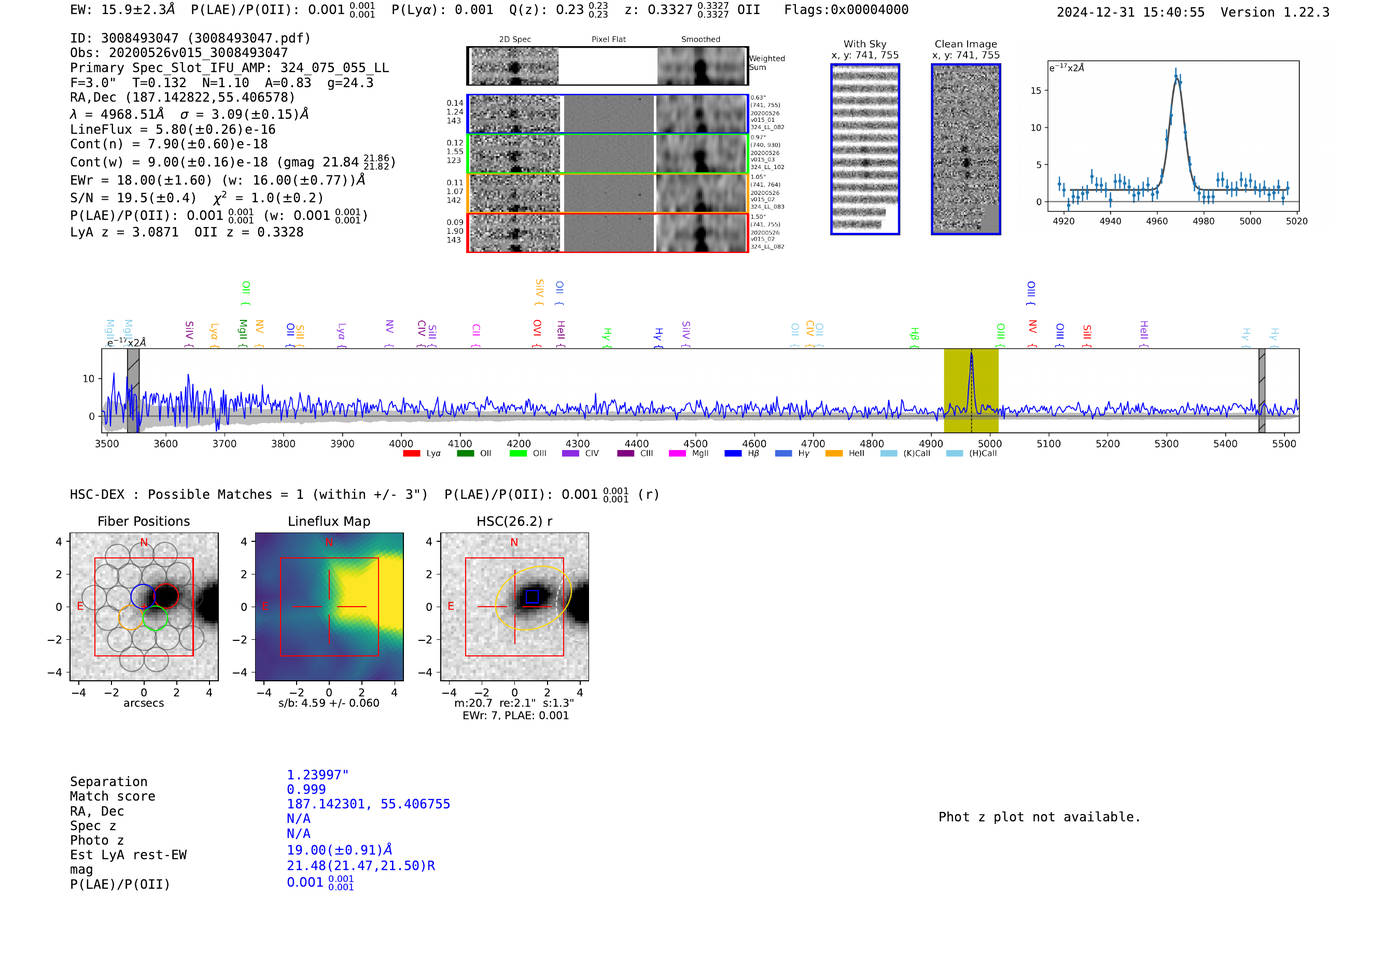Click the green fiber circle in Fiber Positions
Viewport: 1400px width, 953px height.
[155, 618]
